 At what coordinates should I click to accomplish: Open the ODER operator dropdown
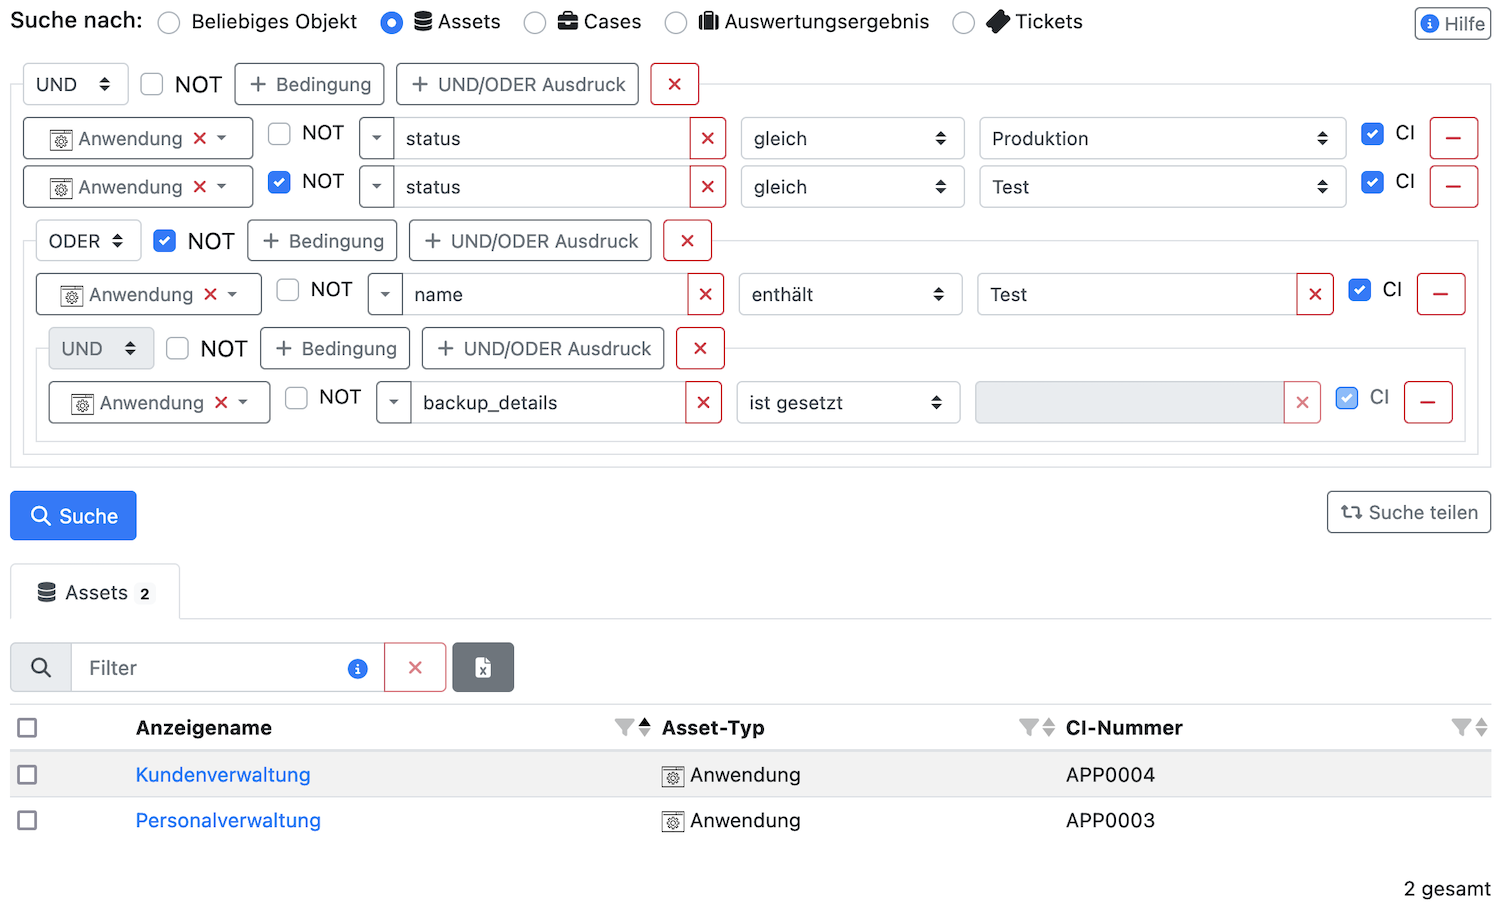tap(87, 241)
